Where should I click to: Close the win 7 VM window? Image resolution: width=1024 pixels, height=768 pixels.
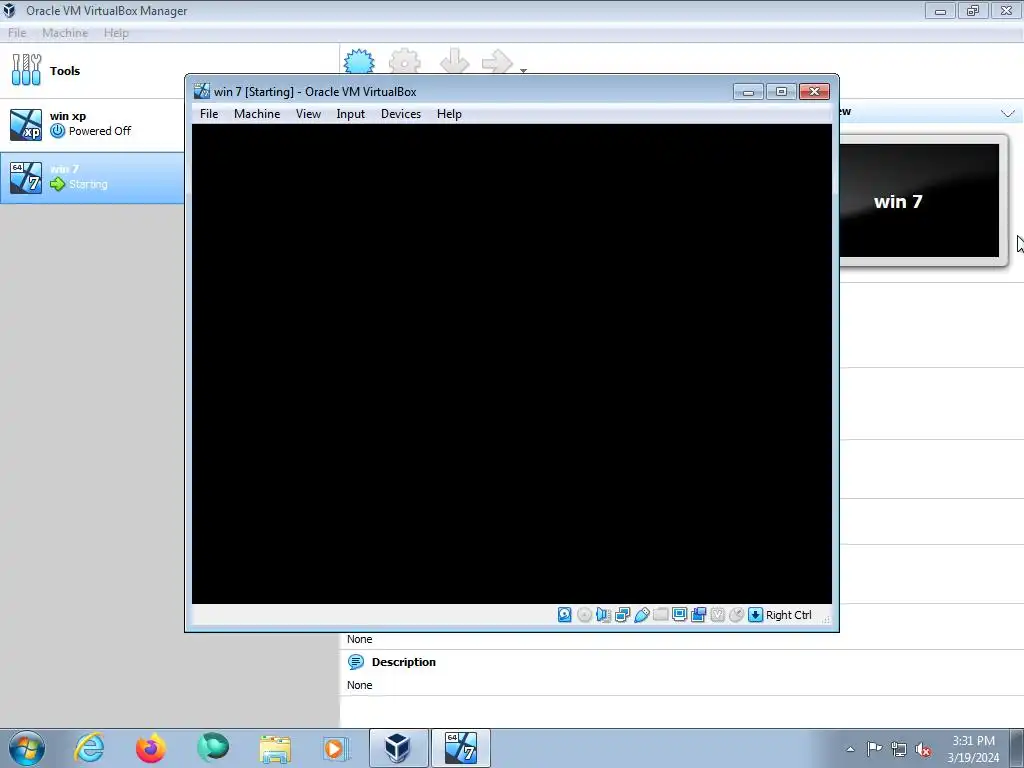[814, 91]
